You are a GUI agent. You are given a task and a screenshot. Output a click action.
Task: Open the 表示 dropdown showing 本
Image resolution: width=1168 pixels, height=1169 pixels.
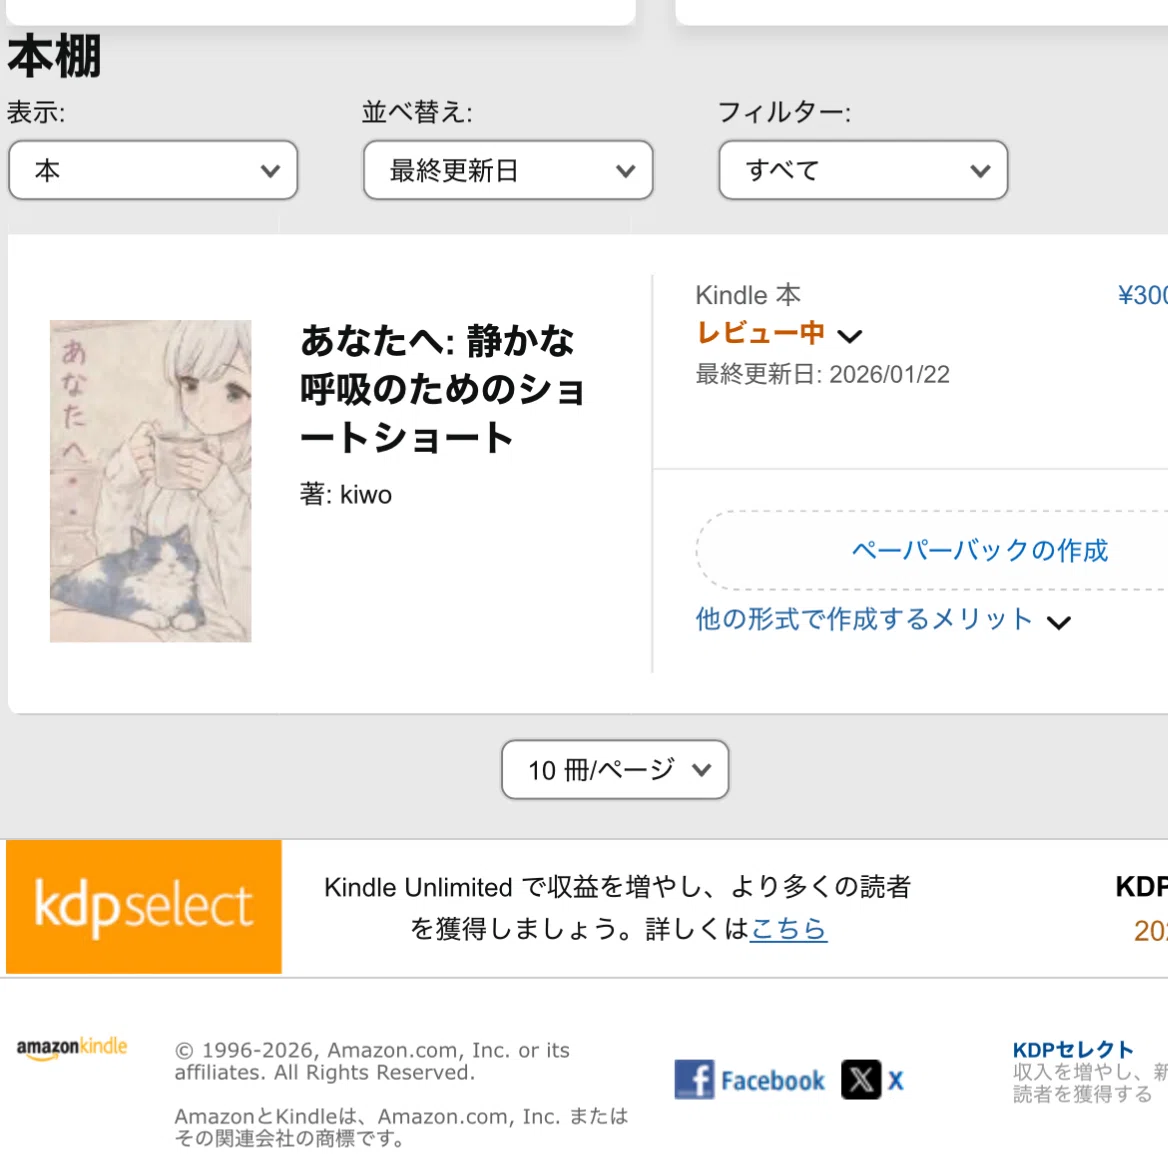coord(153,170)
